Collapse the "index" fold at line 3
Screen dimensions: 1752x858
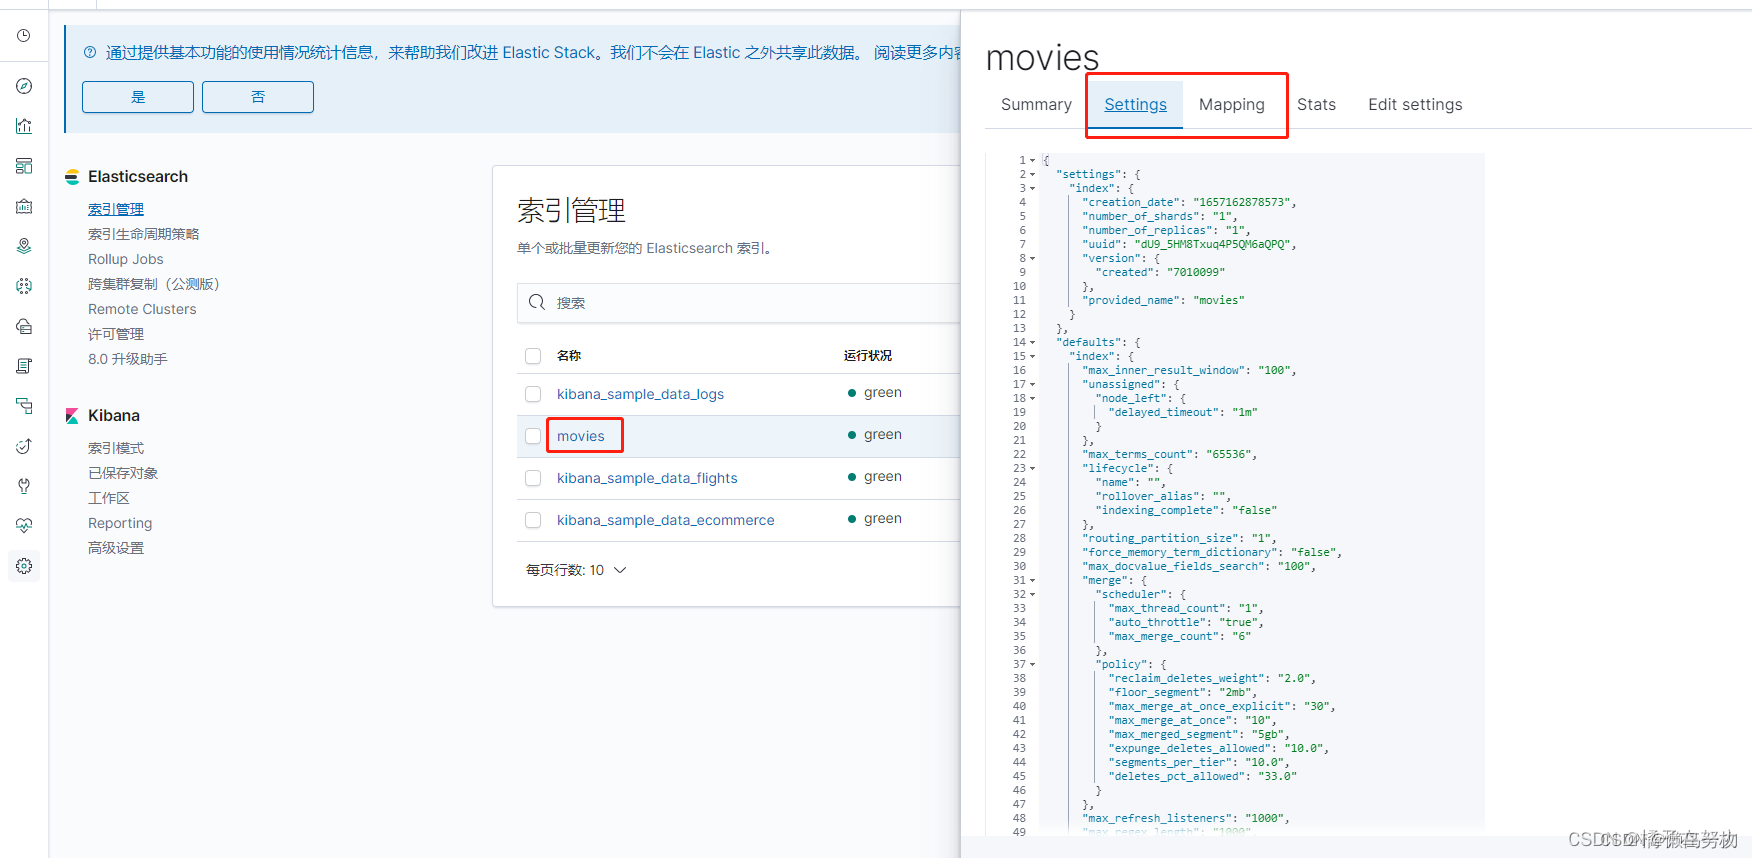pyautogui.click(x=1033, y=188)
